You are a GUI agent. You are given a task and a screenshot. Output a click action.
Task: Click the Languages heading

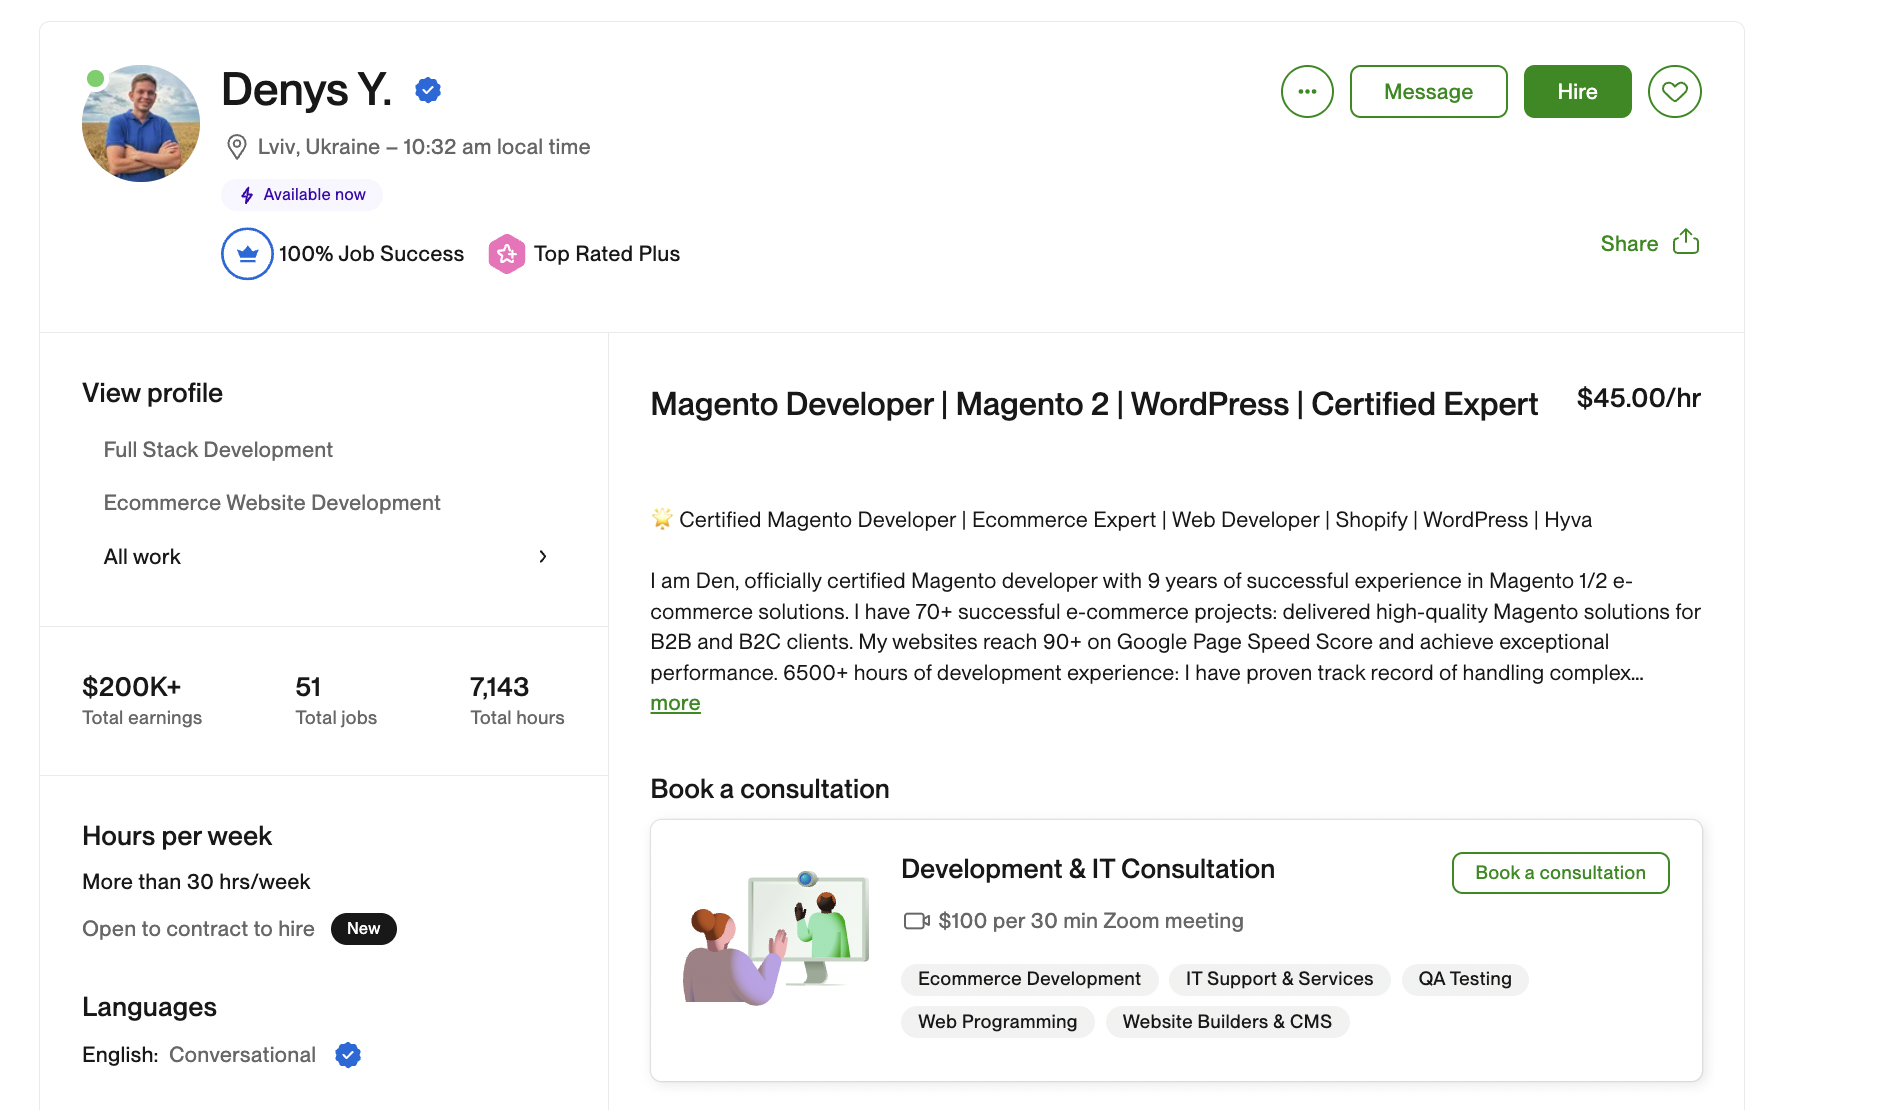tap(149, 1007)
